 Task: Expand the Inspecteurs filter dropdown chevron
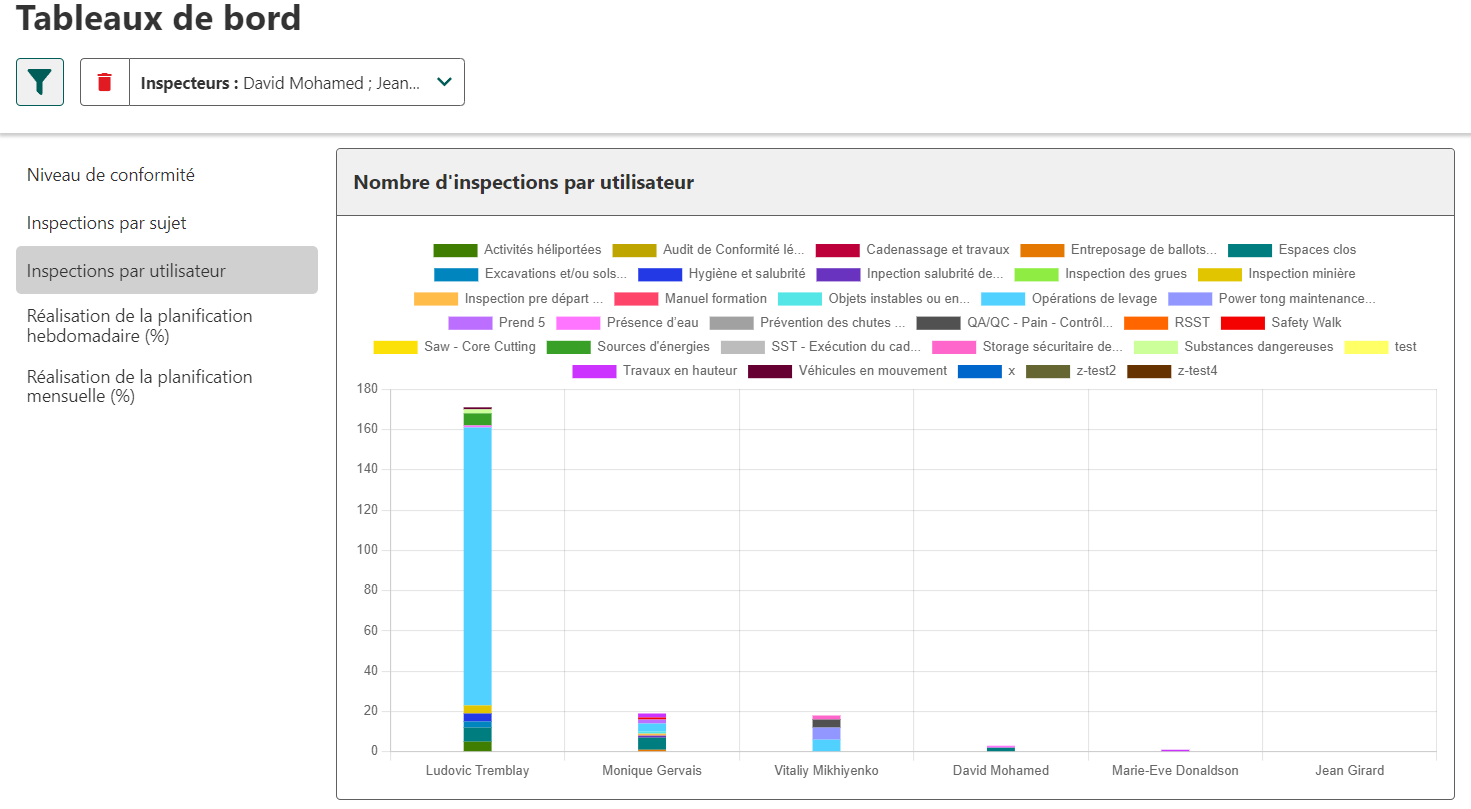coord(445,83)
